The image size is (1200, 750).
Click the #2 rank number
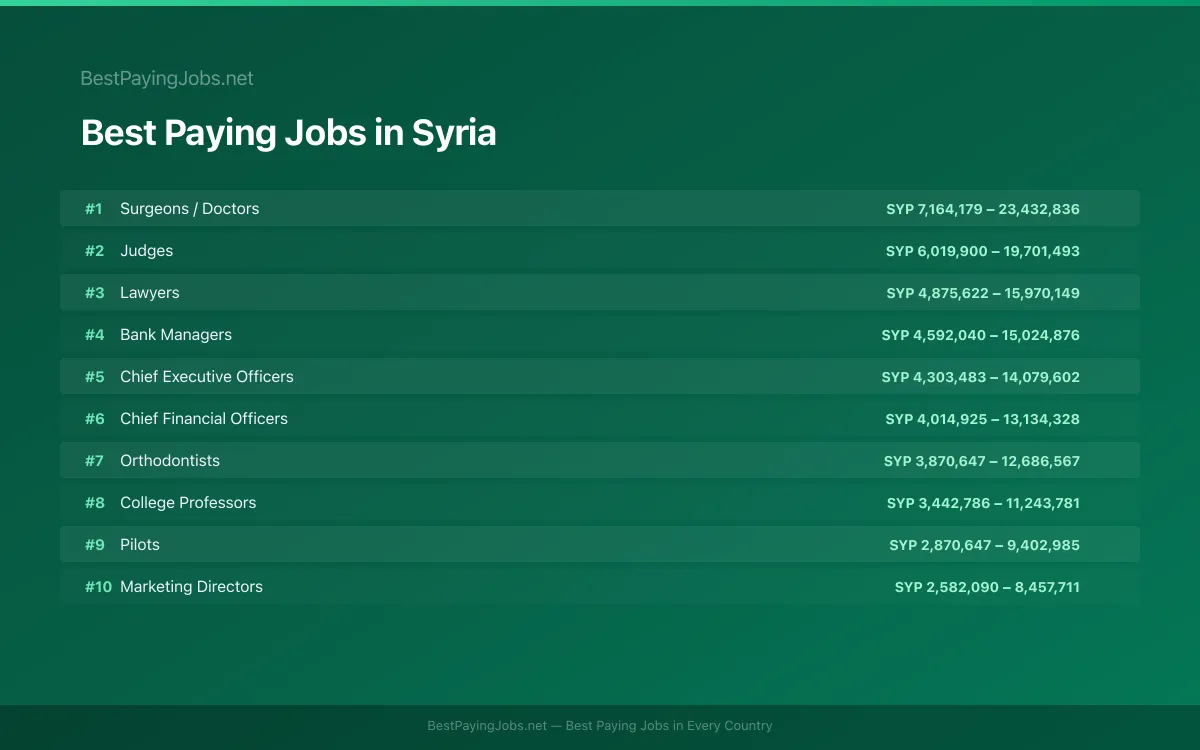94,251
